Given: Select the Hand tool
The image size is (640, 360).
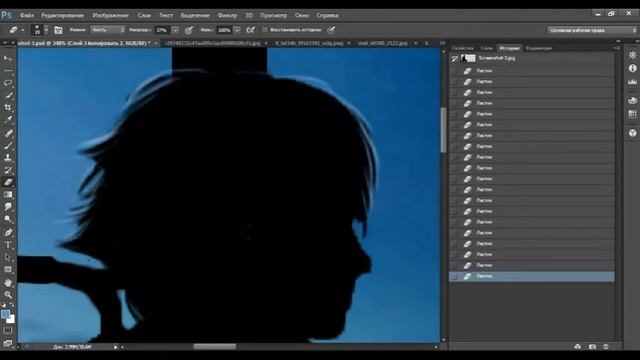Looking at the screenshot, I should 8,282.
